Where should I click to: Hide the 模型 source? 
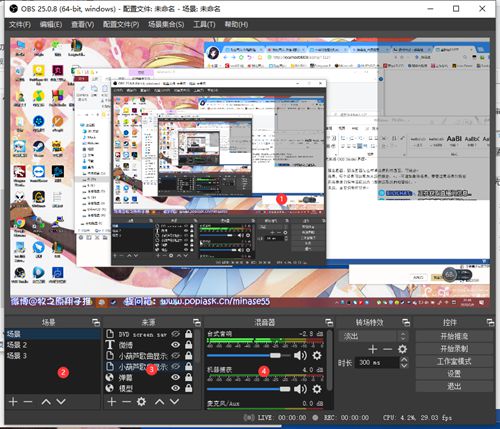click(176, 388)
